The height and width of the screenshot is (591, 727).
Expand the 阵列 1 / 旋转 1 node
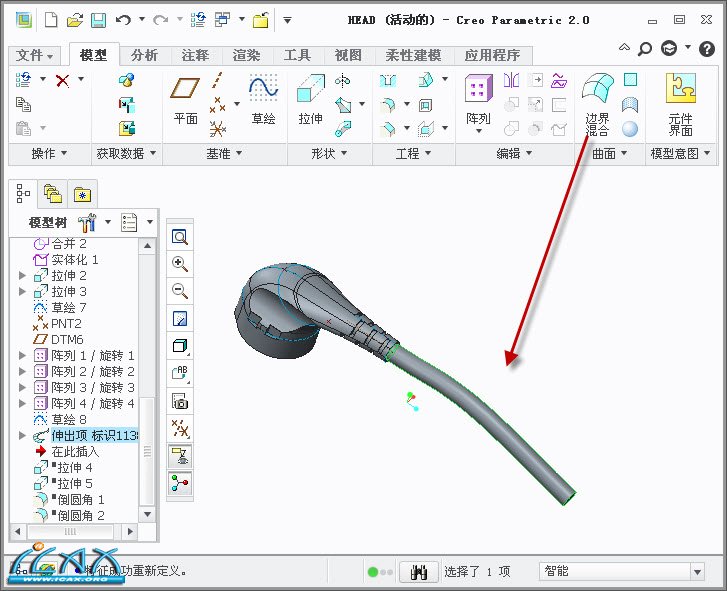tap(23, 355)
